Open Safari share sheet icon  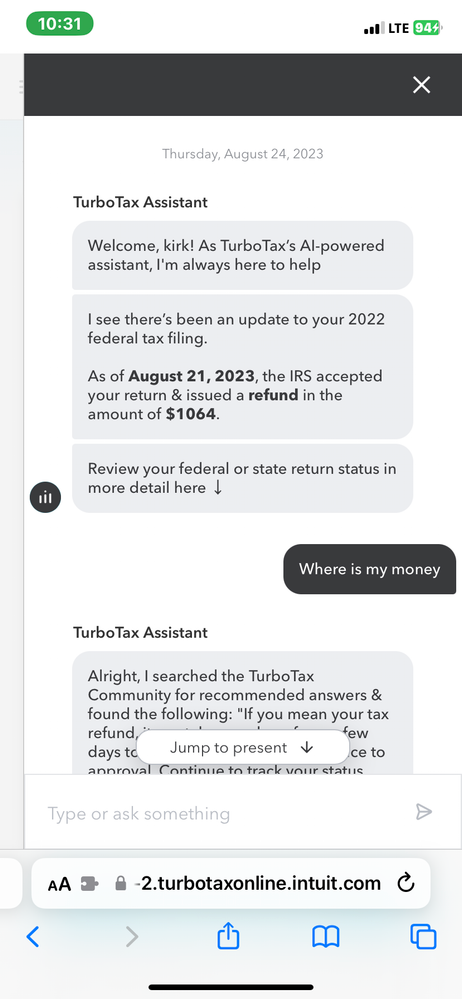(228, 936)
